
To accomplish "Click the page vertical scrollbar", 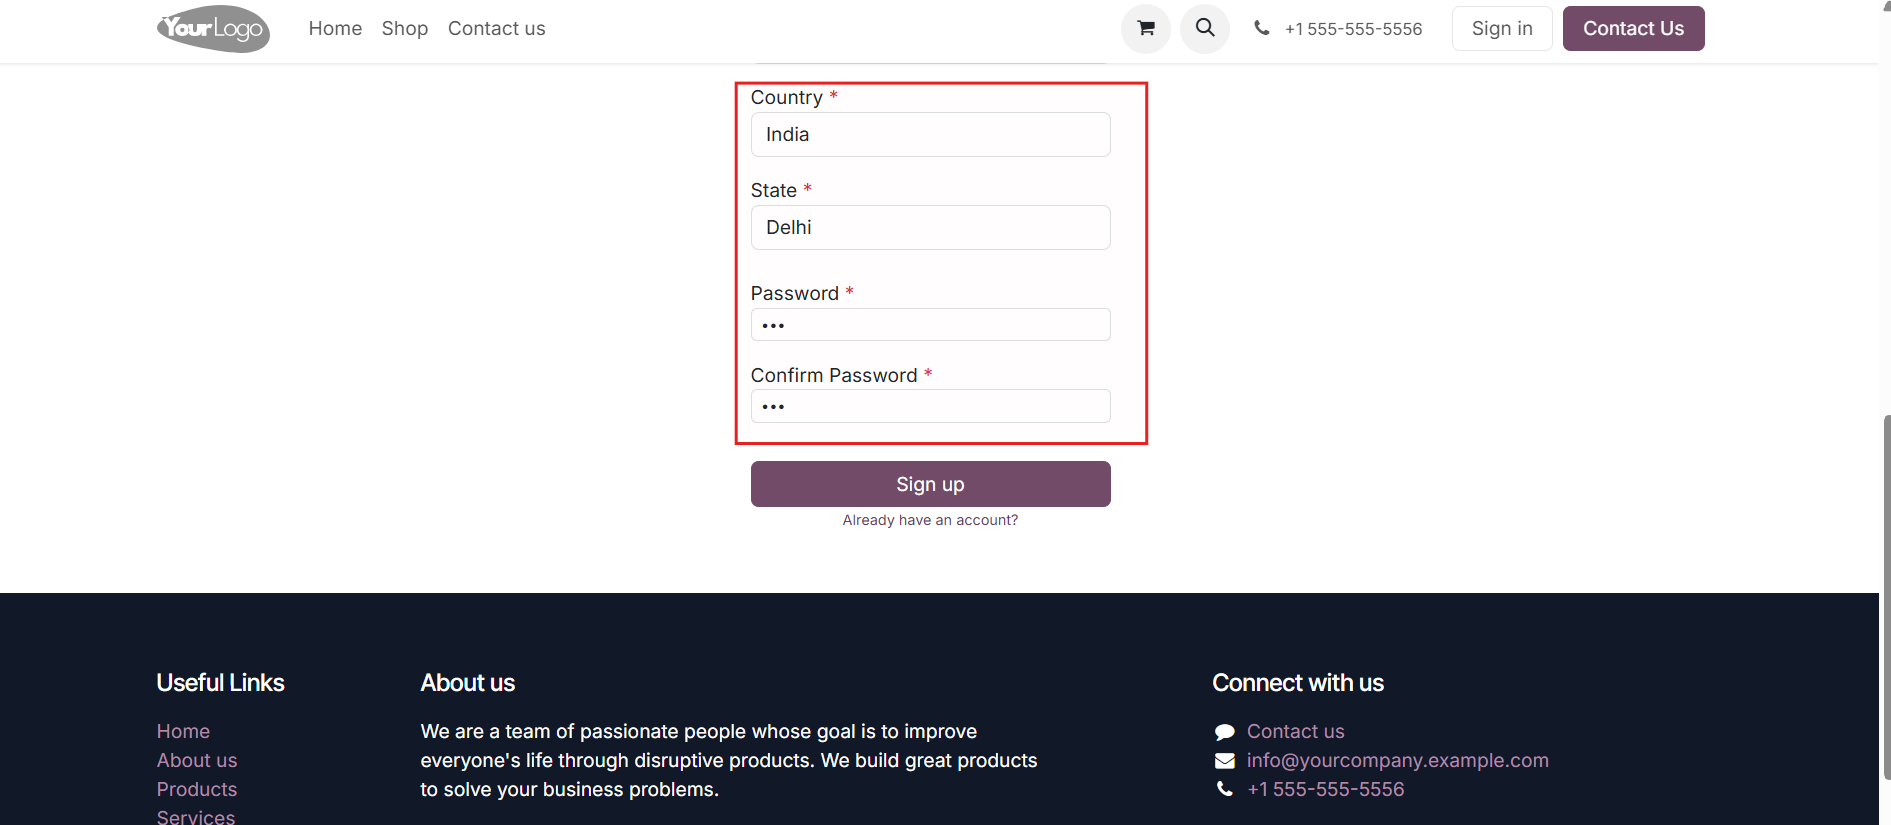I will tap(1885, 597).
